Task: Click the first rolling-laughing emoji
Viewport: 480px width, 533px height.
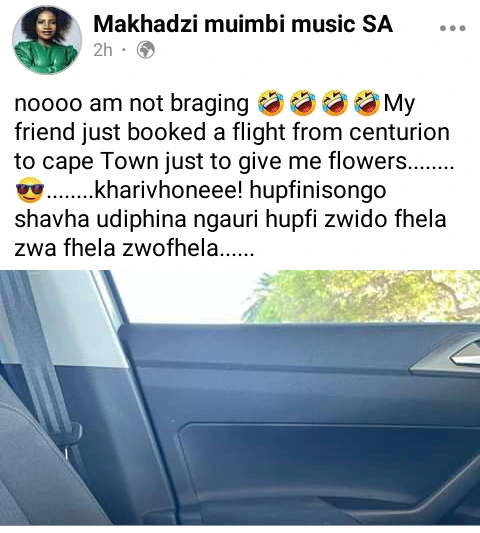Action: pyautogui.click(x=271, y=103)
